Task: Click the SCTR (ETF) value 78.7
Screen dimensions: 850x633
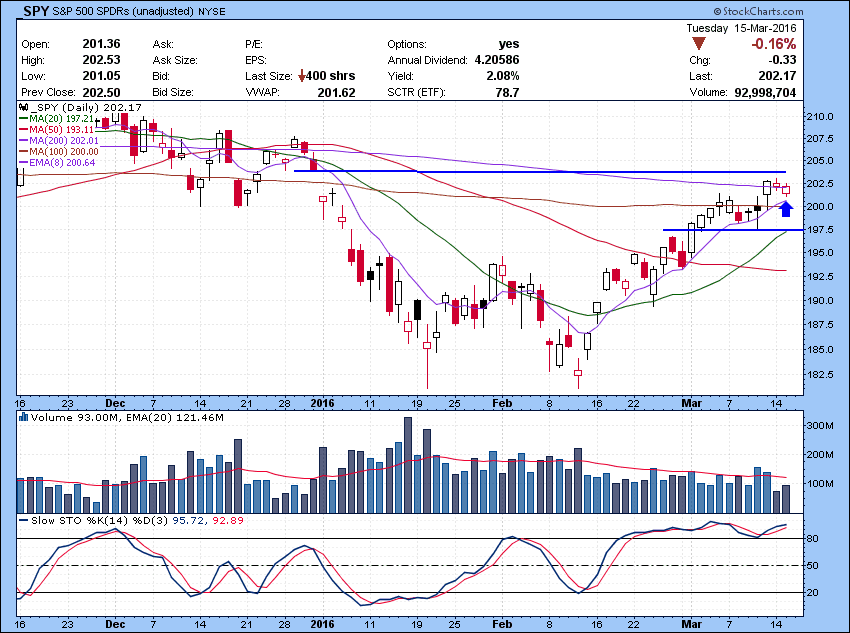Action: [x=507, y=93]
